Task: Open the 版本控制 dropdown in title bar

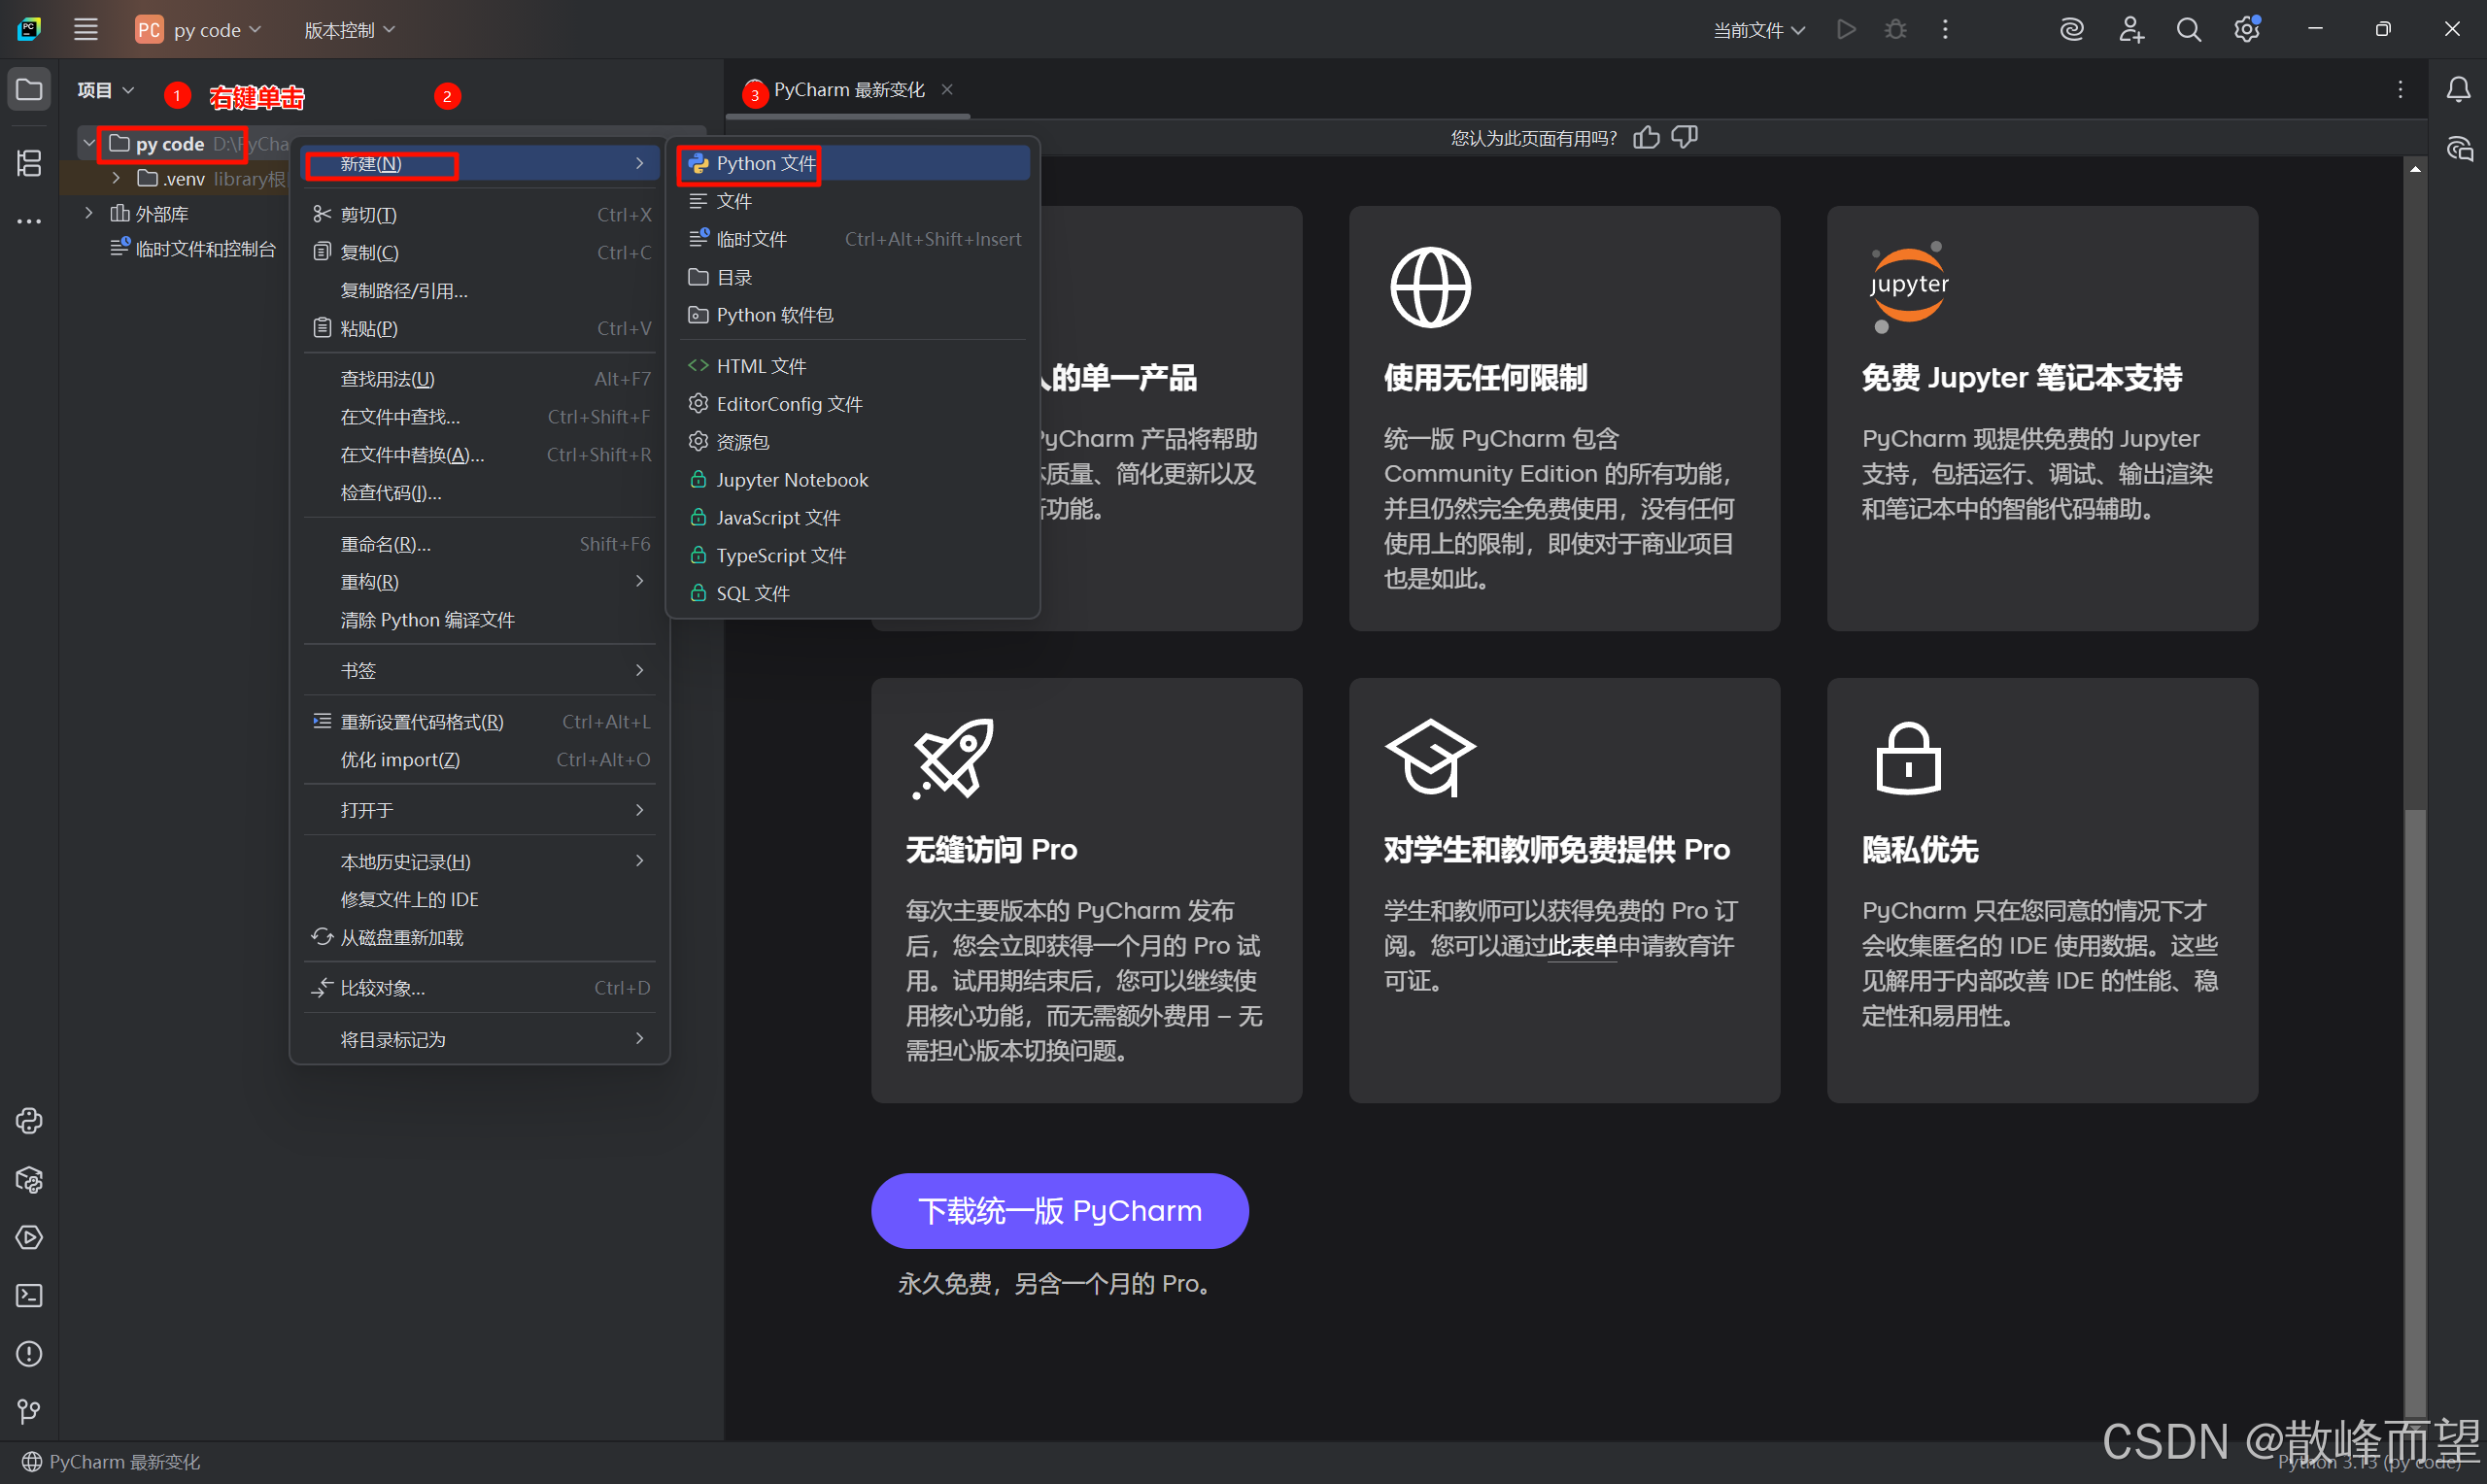Action: [349, 29]
